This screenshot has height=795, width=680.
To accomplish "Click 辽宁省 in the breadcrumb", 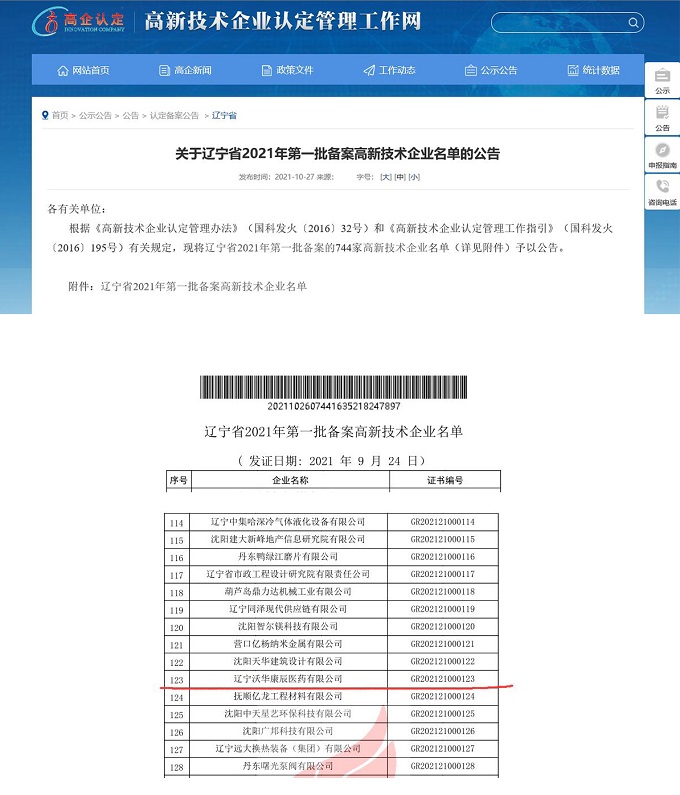I will tap(224, 116).
